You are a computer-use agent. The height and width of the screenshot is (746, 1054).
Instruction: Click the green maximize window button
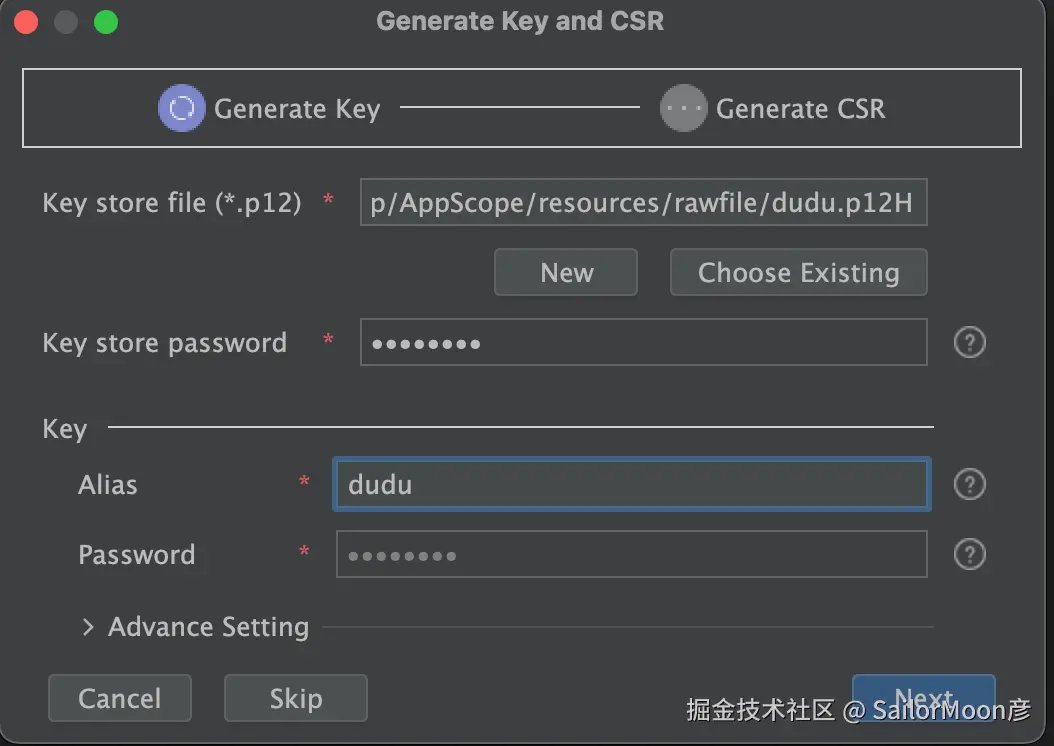(x=105, y=21)
